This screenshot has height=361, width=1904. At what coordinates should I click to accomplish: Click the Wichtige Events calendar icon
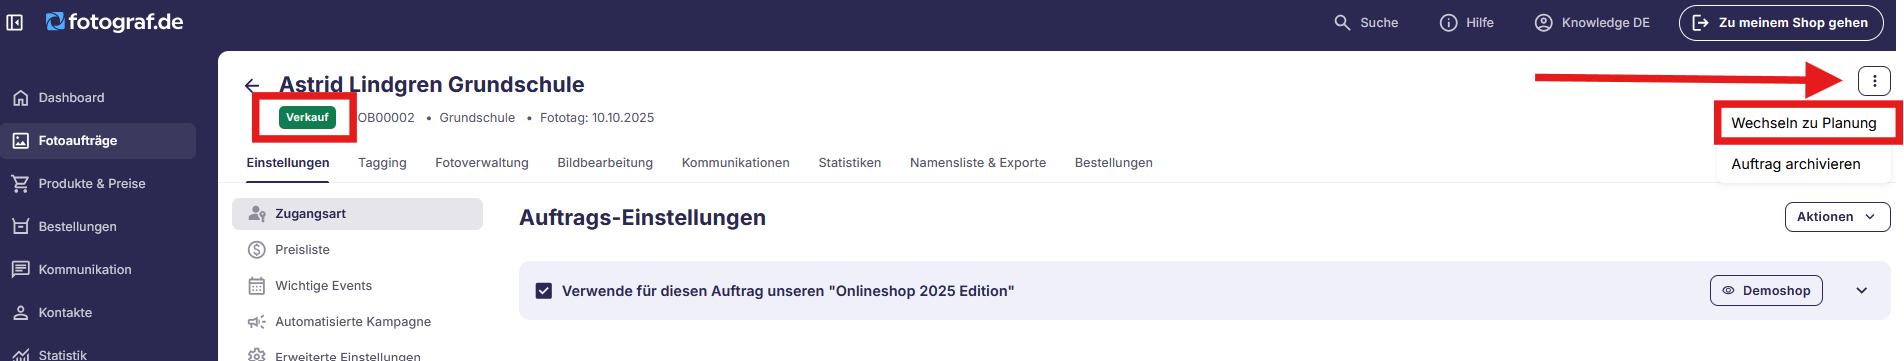click(257, 286)
